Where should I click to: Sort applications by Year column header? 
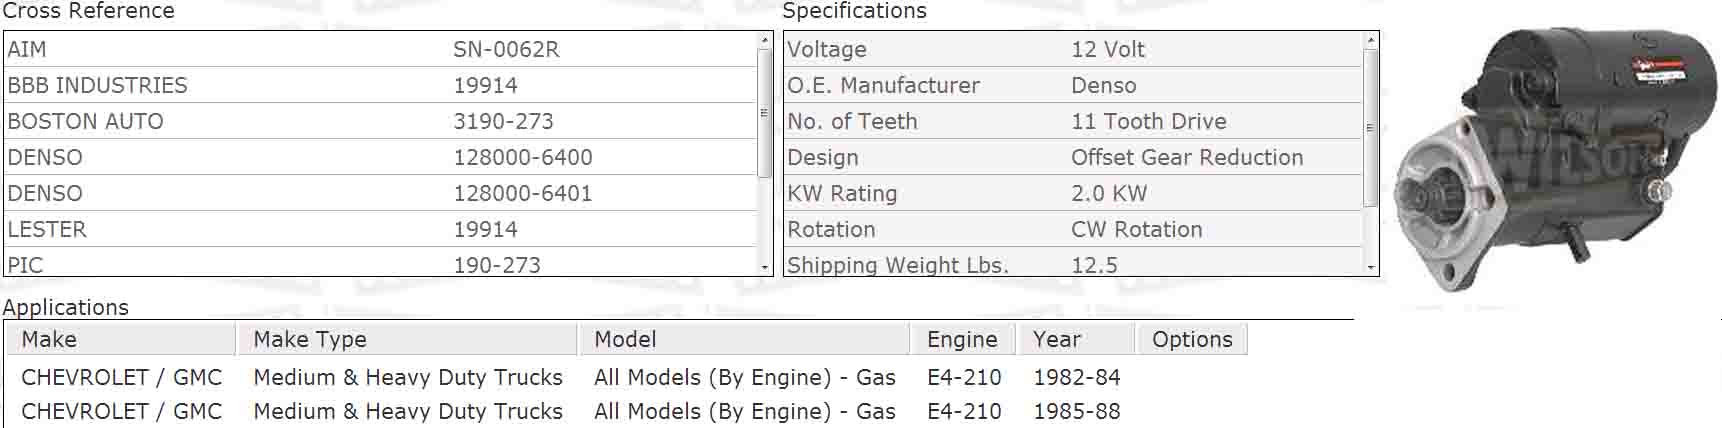[x=1077, y=339]
